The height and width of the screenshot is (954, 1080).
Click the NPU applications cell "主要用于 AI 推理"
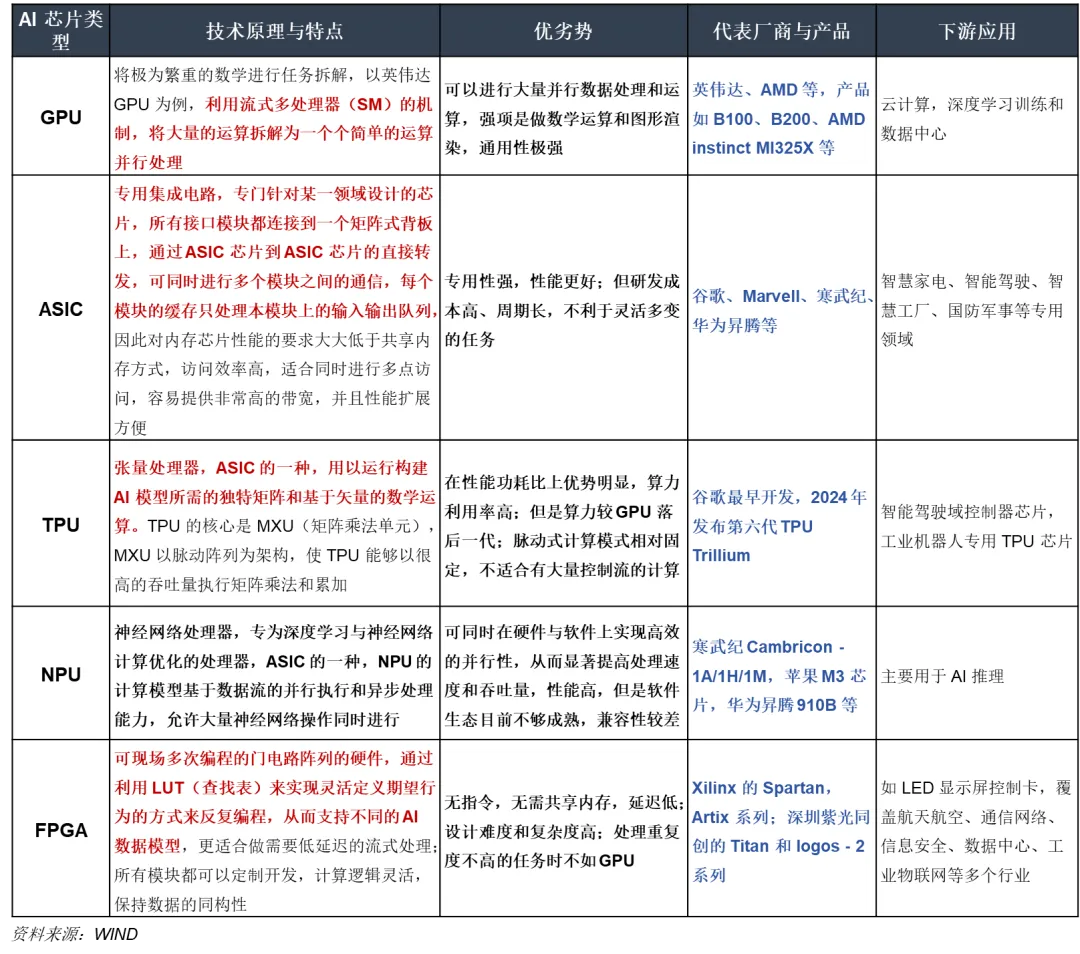(977, 674)
